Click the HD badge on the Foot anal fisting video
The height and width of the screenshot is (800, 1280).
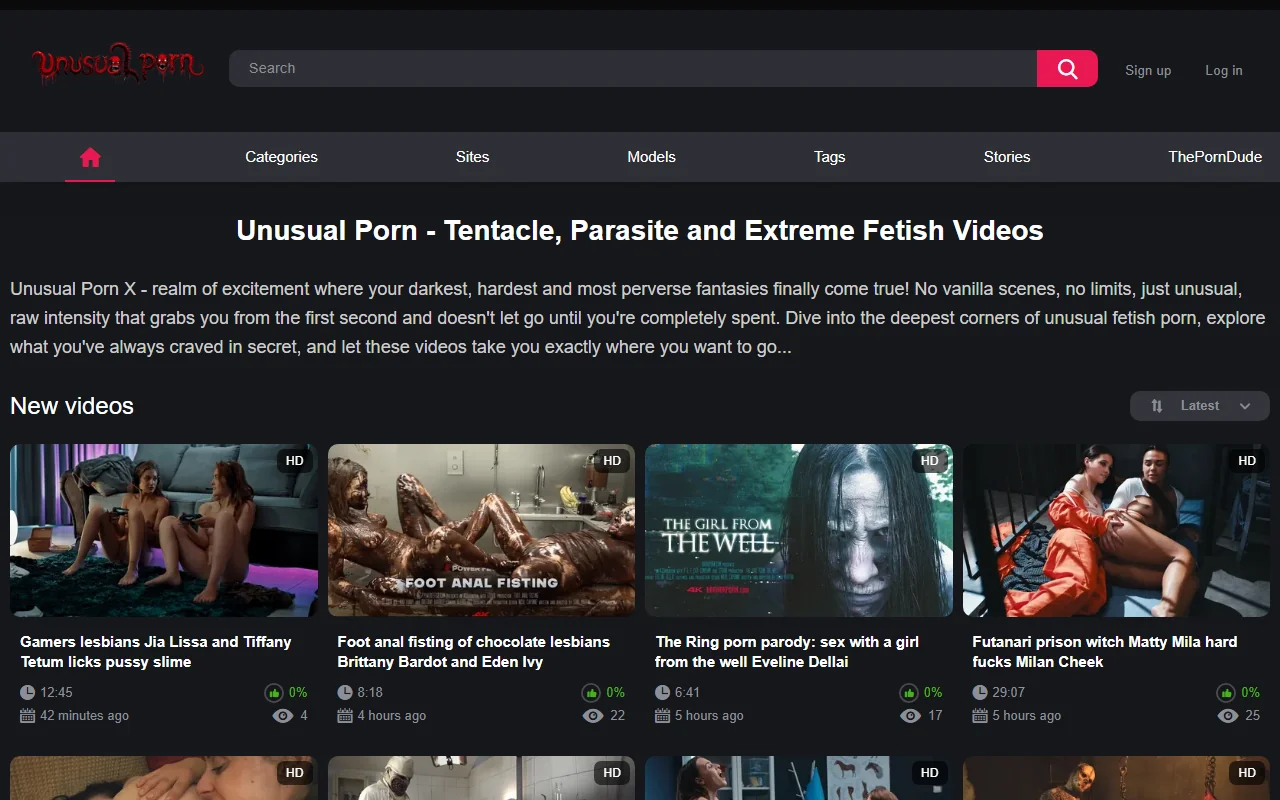612,461
